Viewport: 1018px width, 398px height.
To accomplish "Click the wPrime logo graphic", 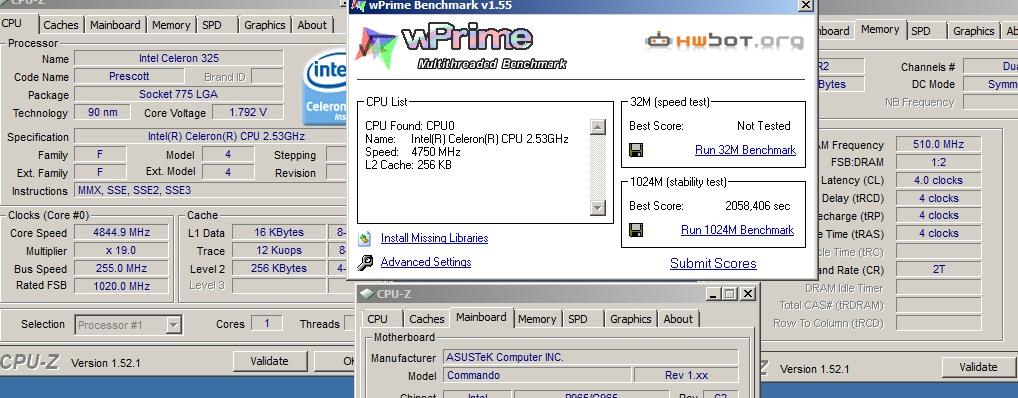I will (x=461, y=47).
